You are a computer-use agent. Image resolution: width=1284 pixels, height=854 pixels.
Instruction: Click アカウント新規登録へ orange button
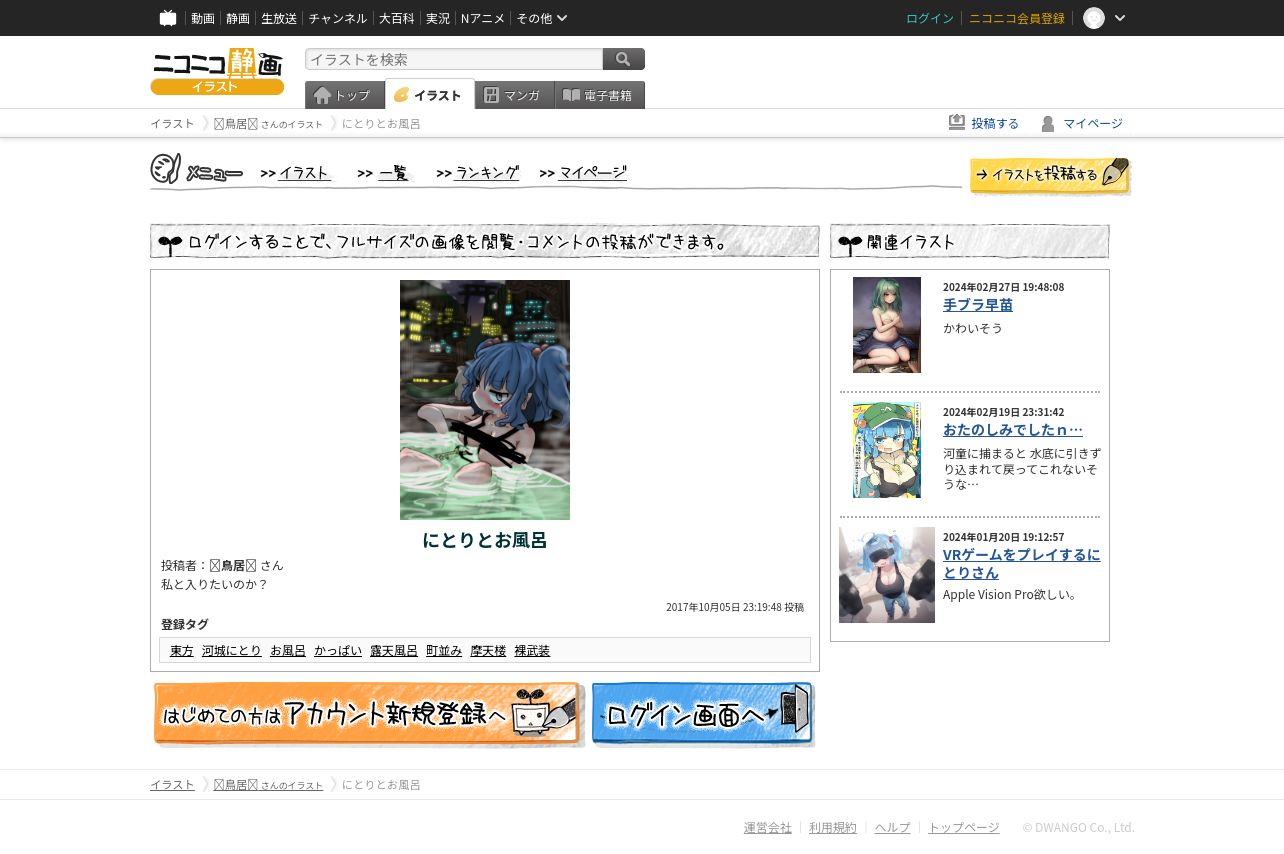(x=368, y=714)
